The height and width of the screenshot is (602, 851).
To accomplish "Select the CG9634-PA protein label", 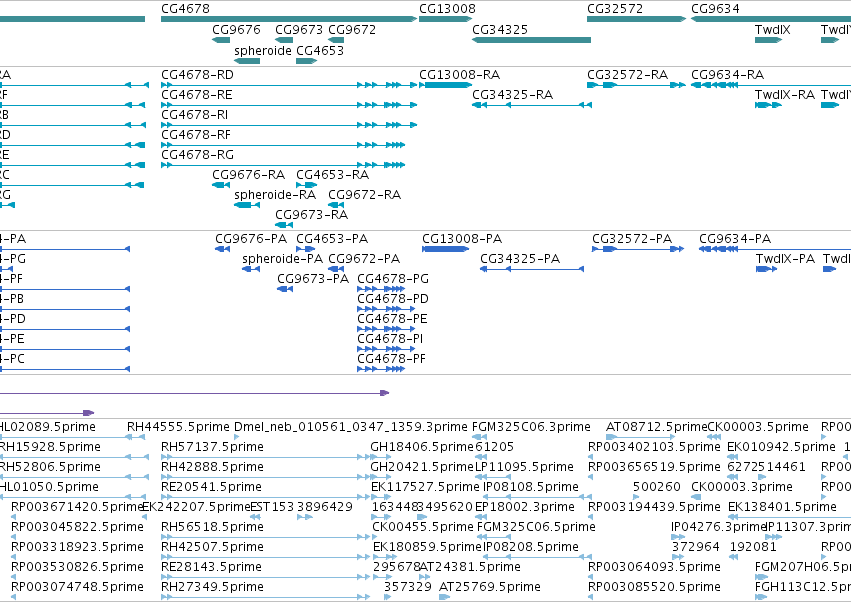I will click(x=735, y=239).
